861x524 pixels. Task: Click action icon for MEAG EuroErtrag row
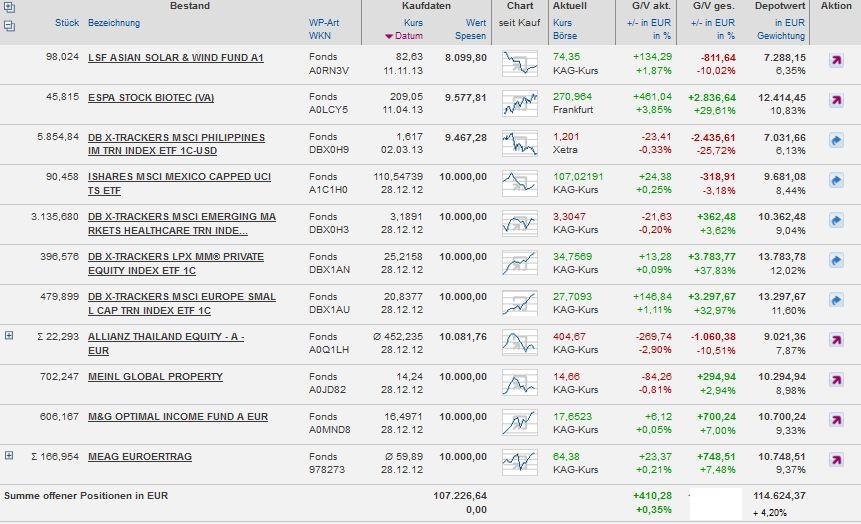(836, 461)
